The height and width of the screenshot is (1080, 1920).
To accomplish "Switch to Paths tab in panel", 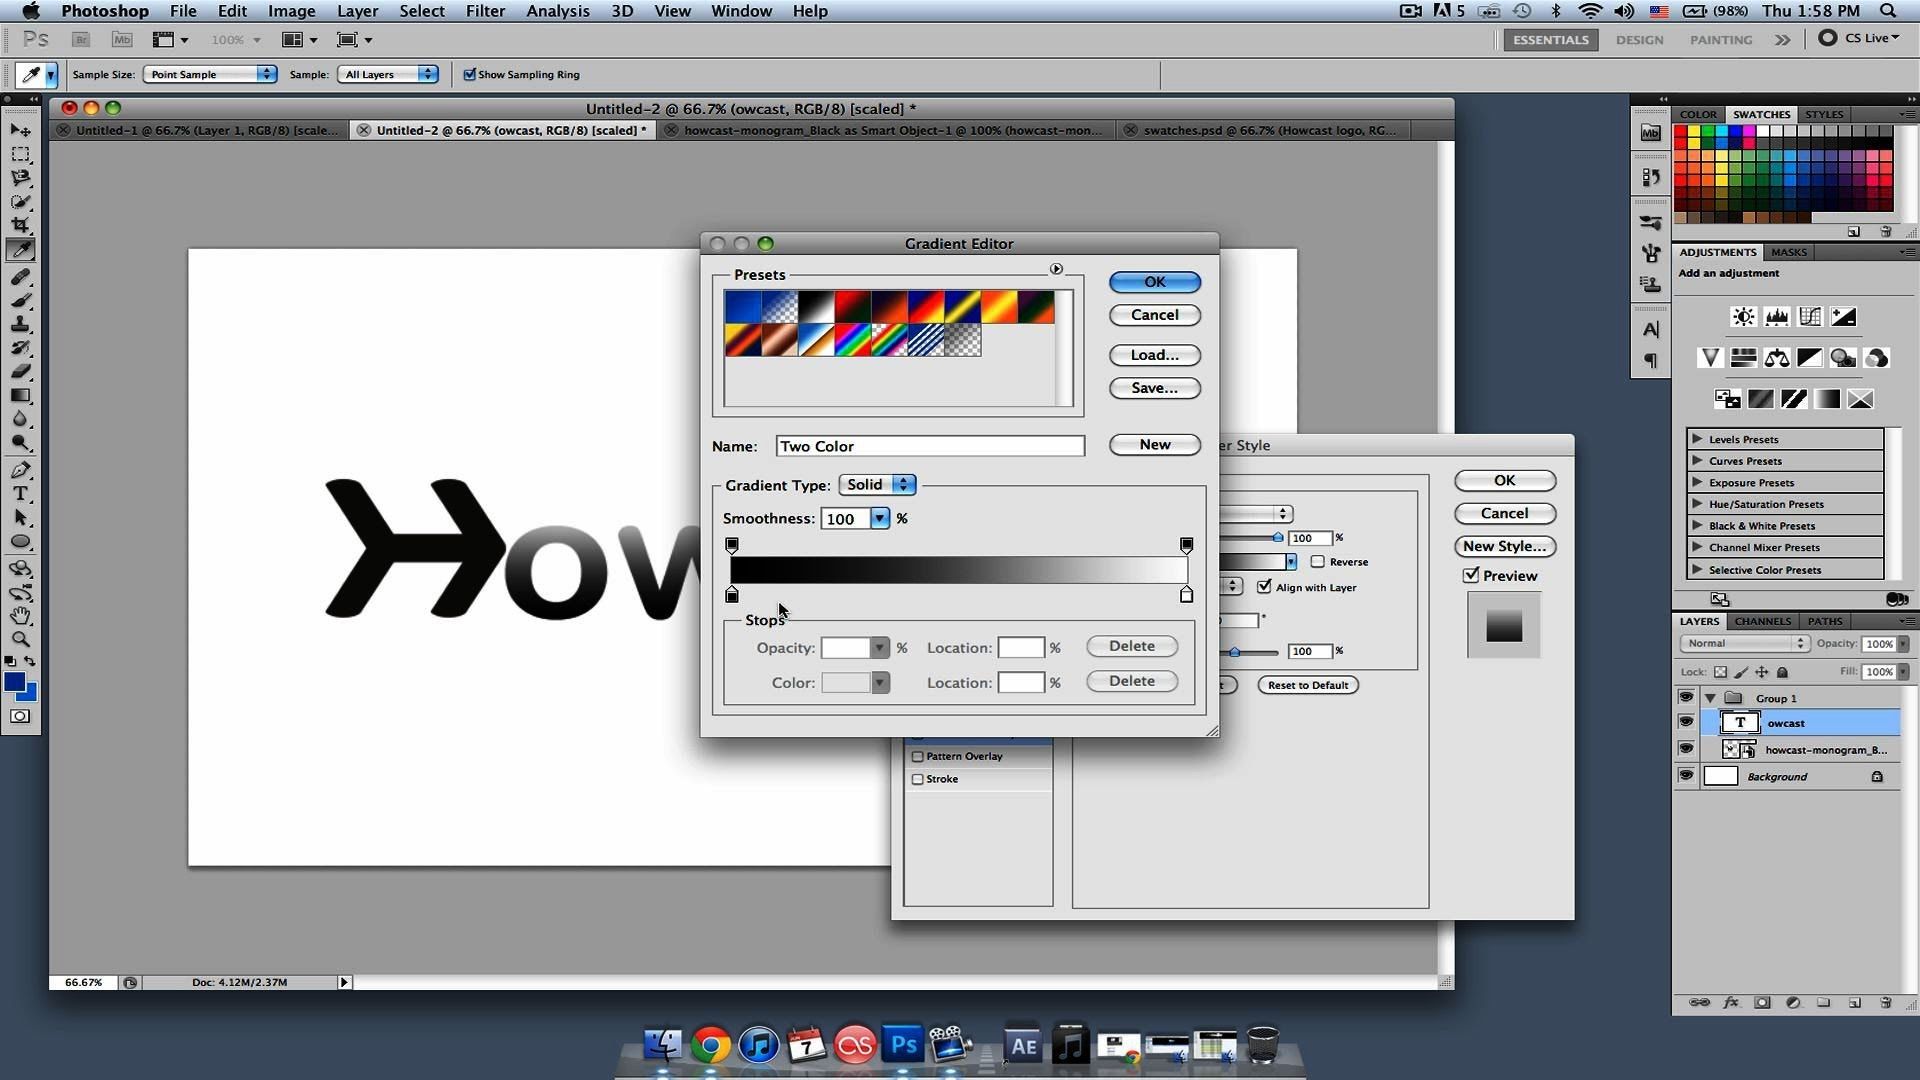I will point(1825,620).
